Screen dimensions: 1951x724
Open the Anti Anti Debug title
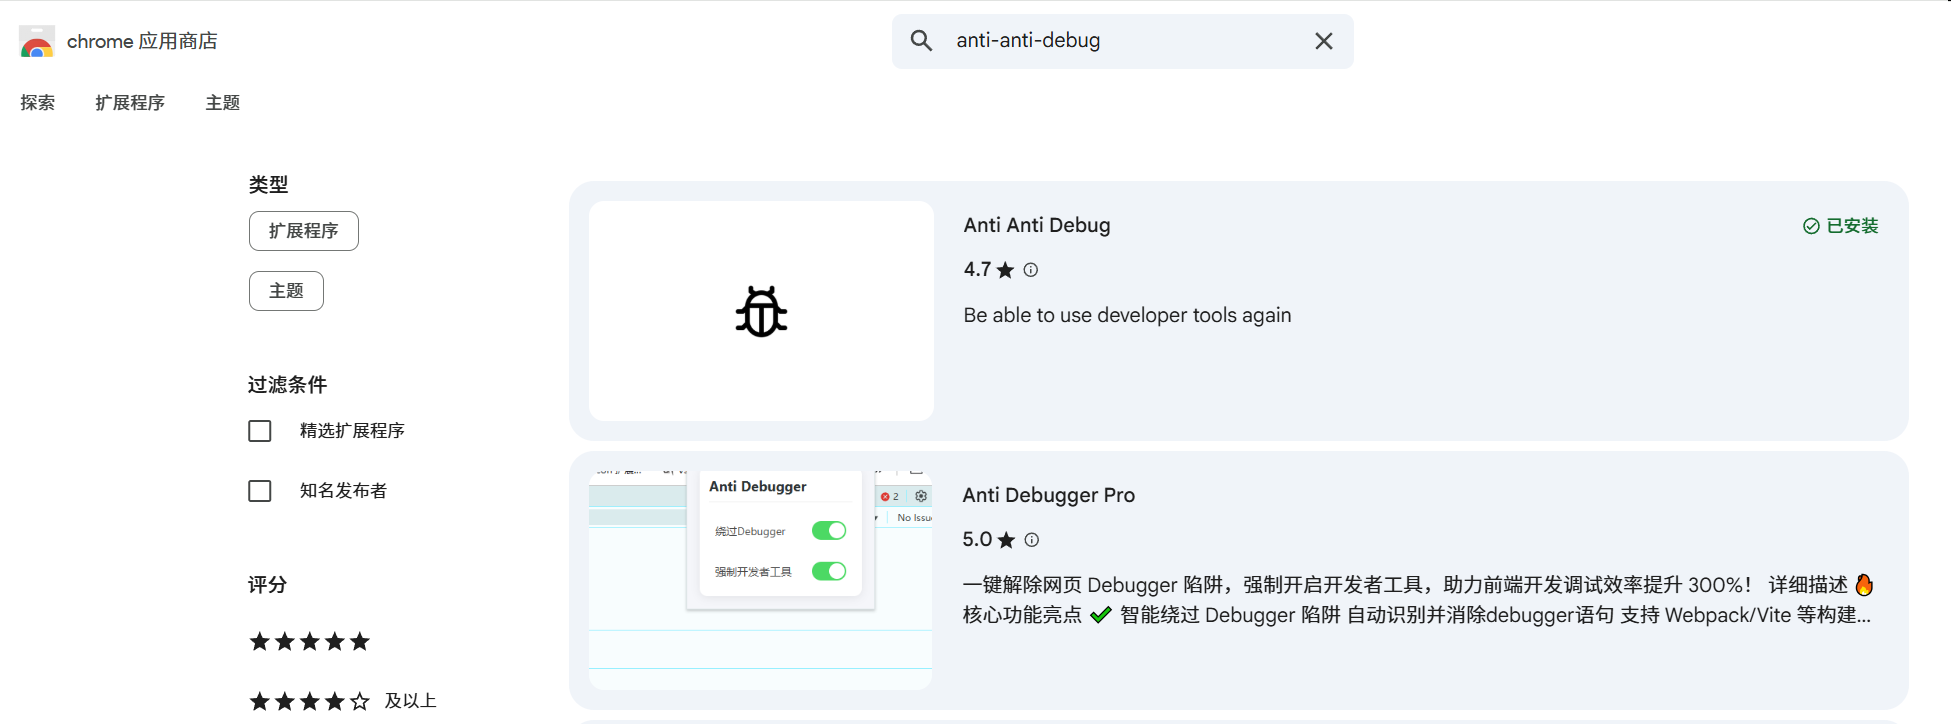1037,225
